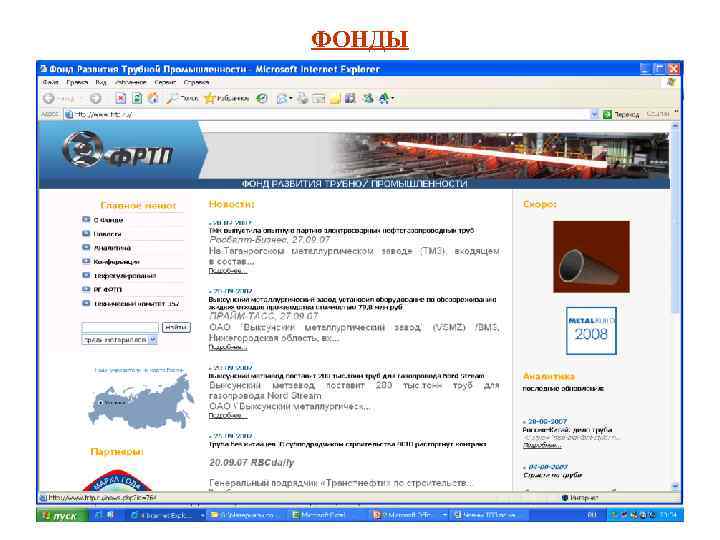720x540 pixels.
Task: Click the green Go (Переход) button
Action: click(x=621, y=114)
